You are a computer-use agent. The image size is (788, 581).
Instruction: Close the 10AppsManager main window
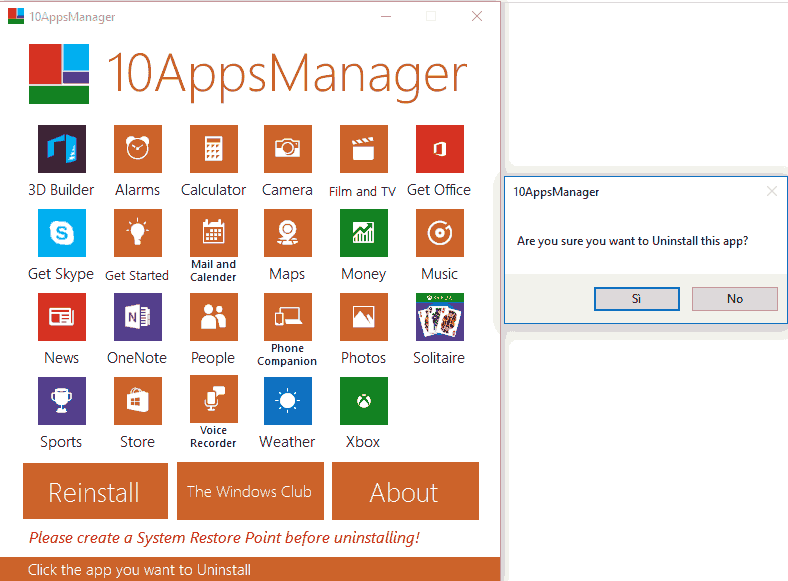(477, 17)
